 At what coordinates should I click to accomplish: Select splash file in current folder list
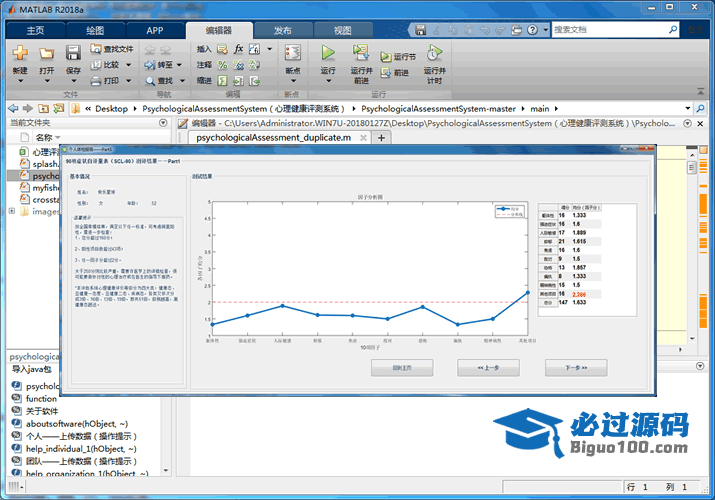45,163
